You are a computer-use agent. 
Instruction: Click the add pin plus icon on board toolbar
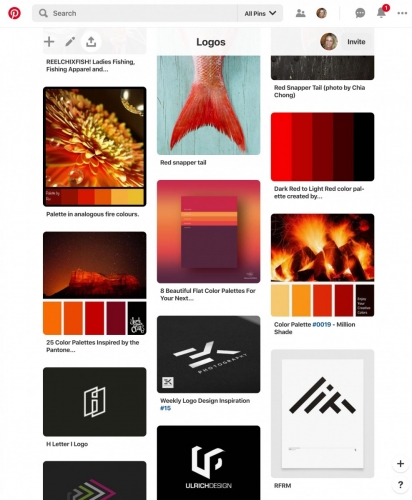(x=49, y=42)
